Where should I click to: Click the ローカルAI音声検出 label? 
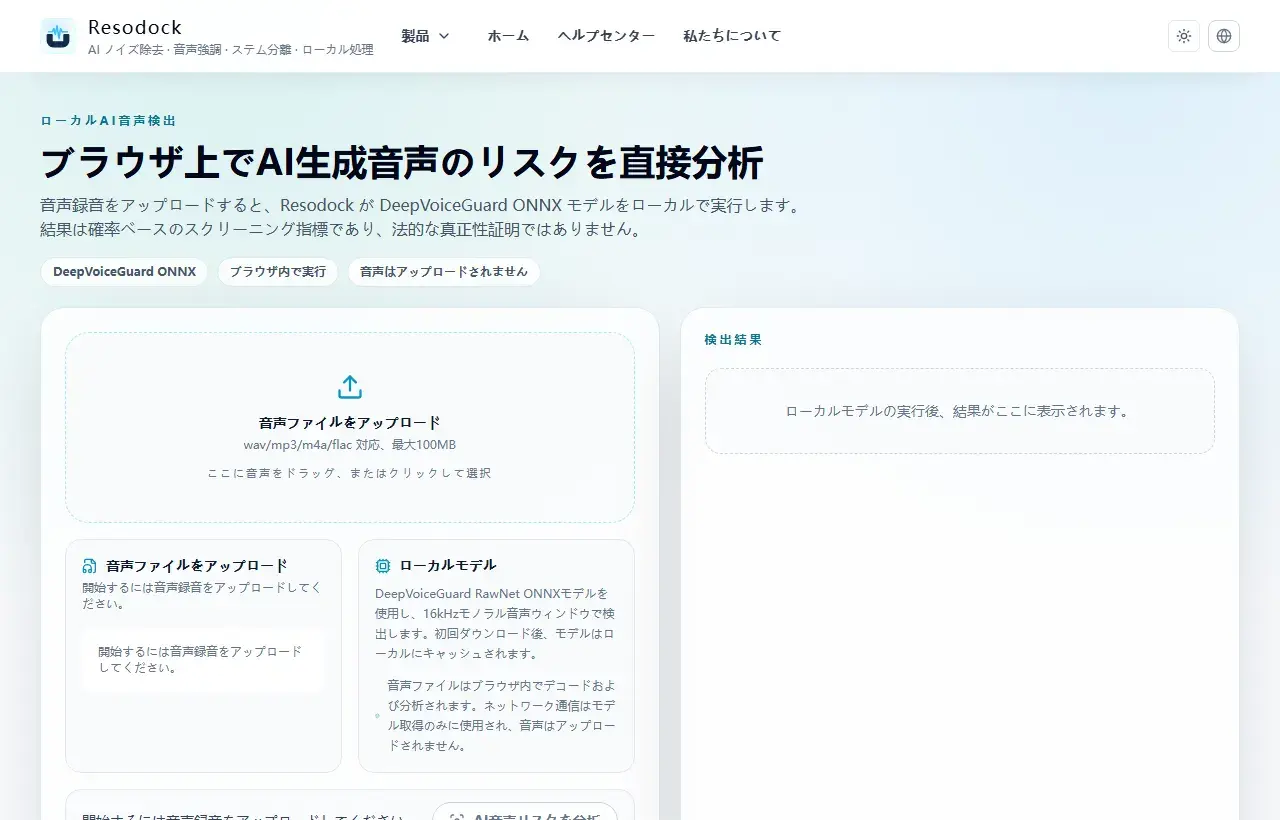[108, 120]
